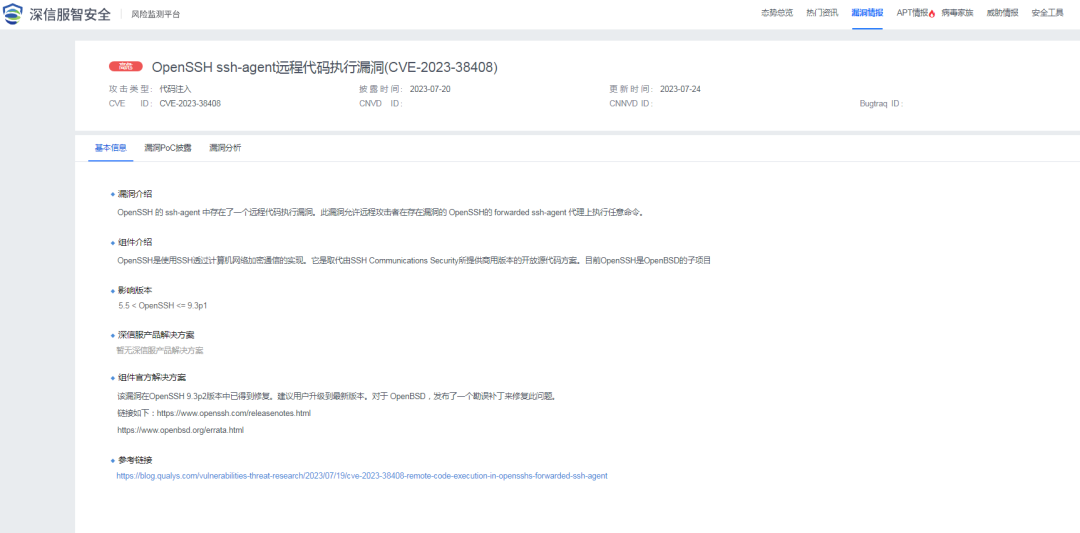
Task: Open the blog.qualys.com reference link
Action: 362,476
